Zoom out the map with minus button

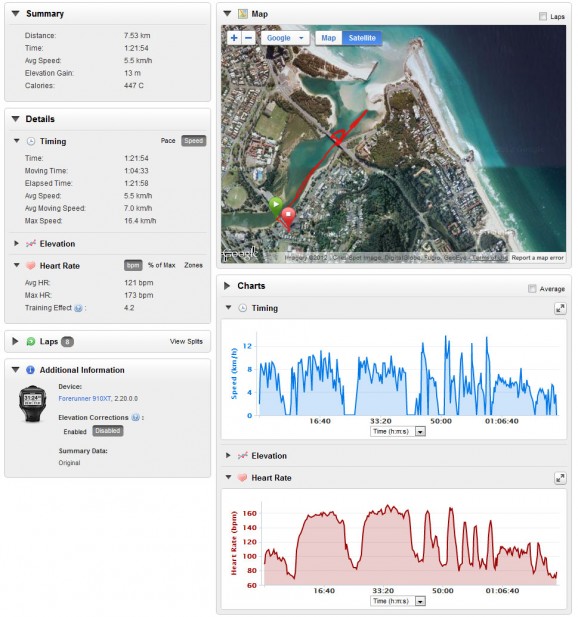248,38
